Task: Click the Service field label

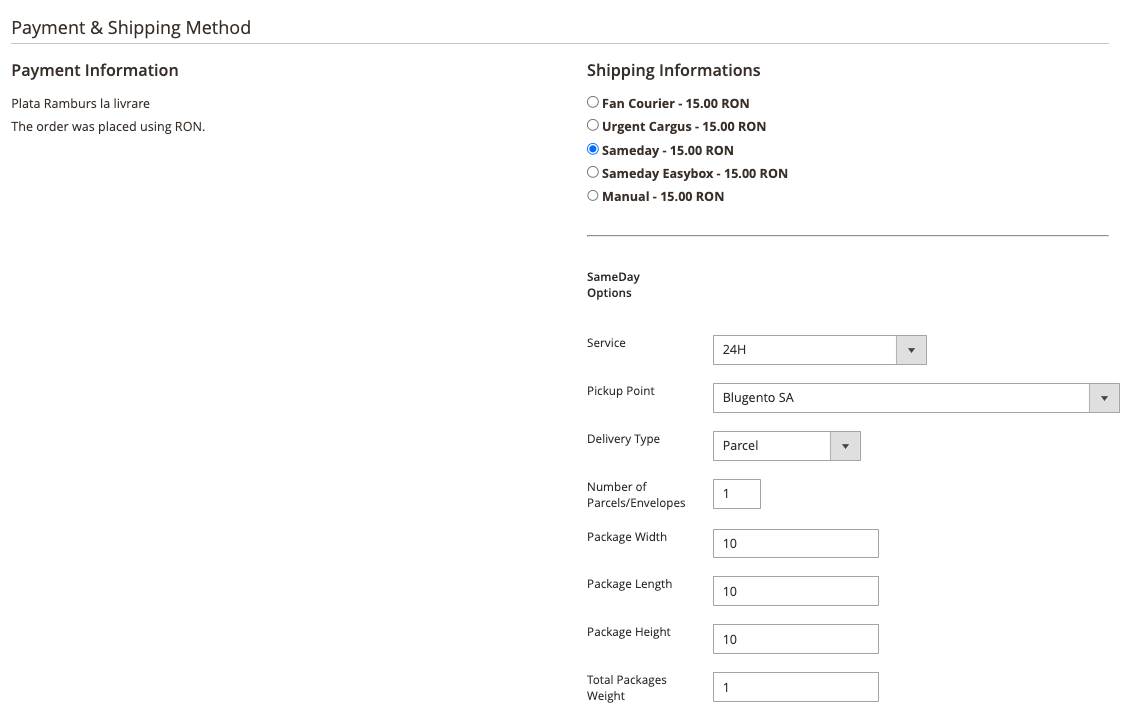Action: (x=606, y=343)
